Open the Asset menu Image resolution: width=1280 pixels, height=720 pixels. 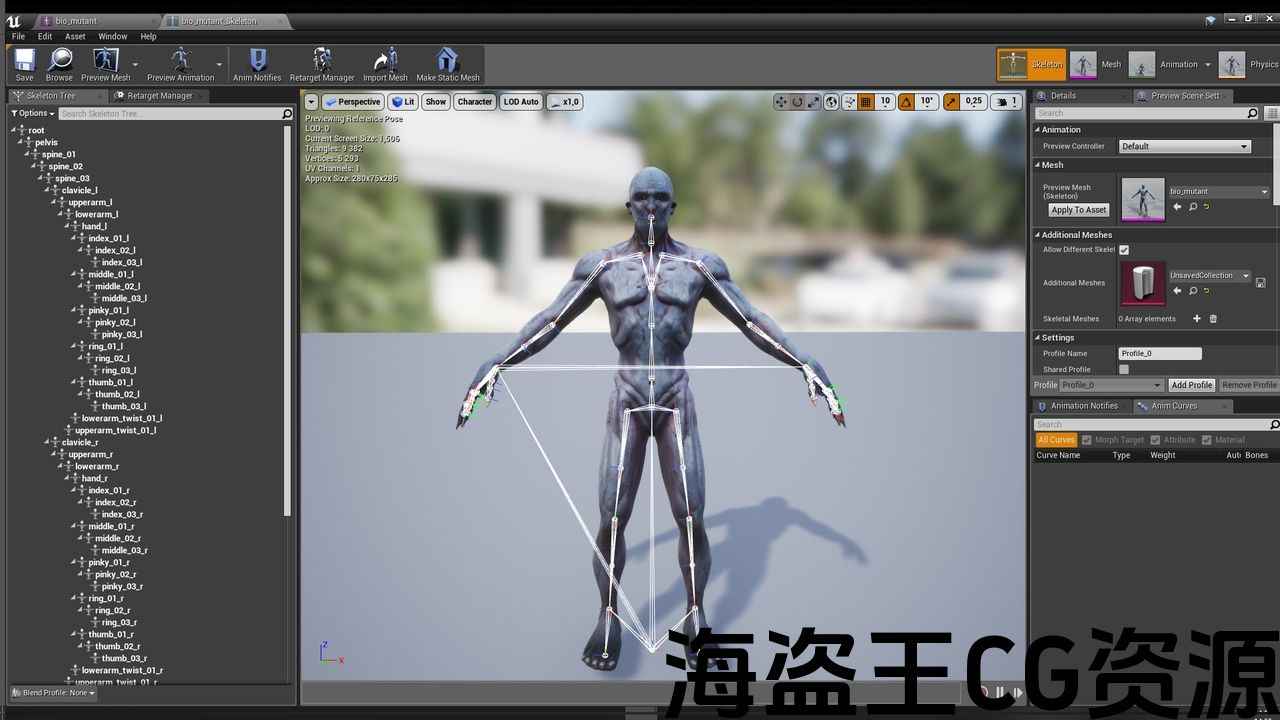pyautogui.click(x=75, y=36)
